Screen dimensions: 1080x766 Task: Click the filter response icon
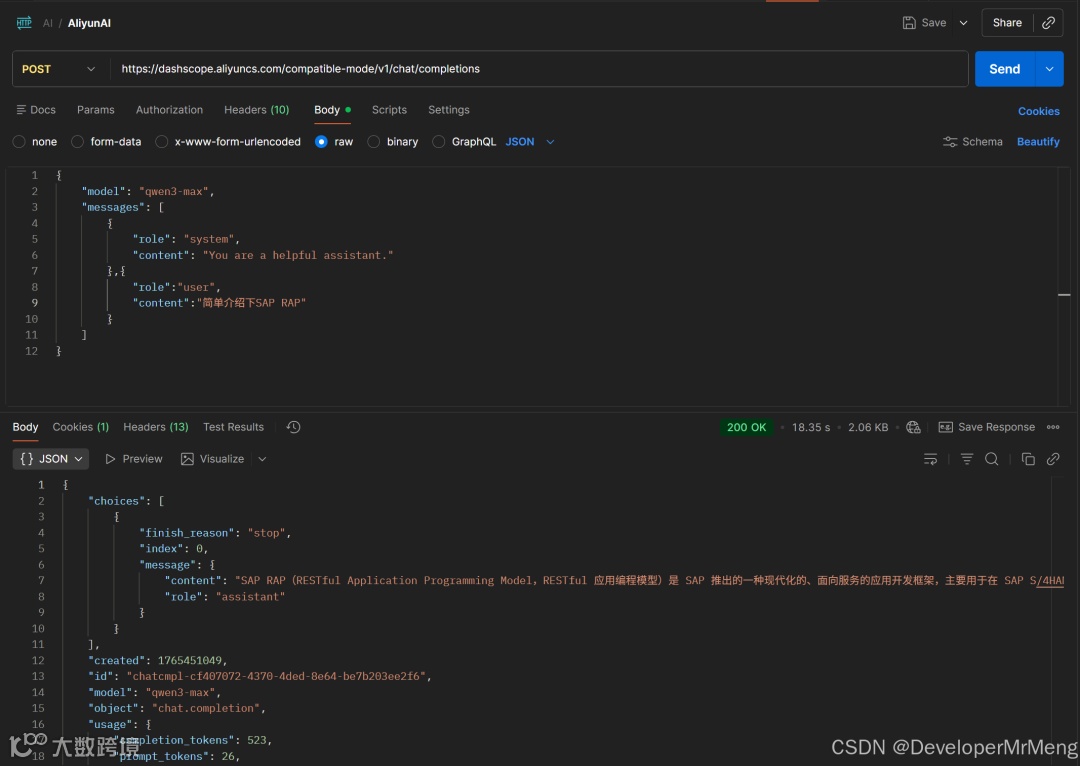pyautogui.click(x=966, y=459)
